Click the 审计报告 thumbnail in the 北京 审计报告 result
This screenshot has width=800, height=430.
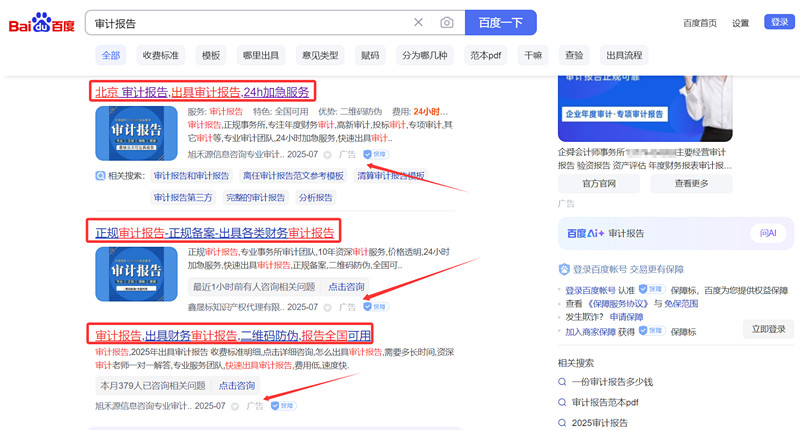136,133
